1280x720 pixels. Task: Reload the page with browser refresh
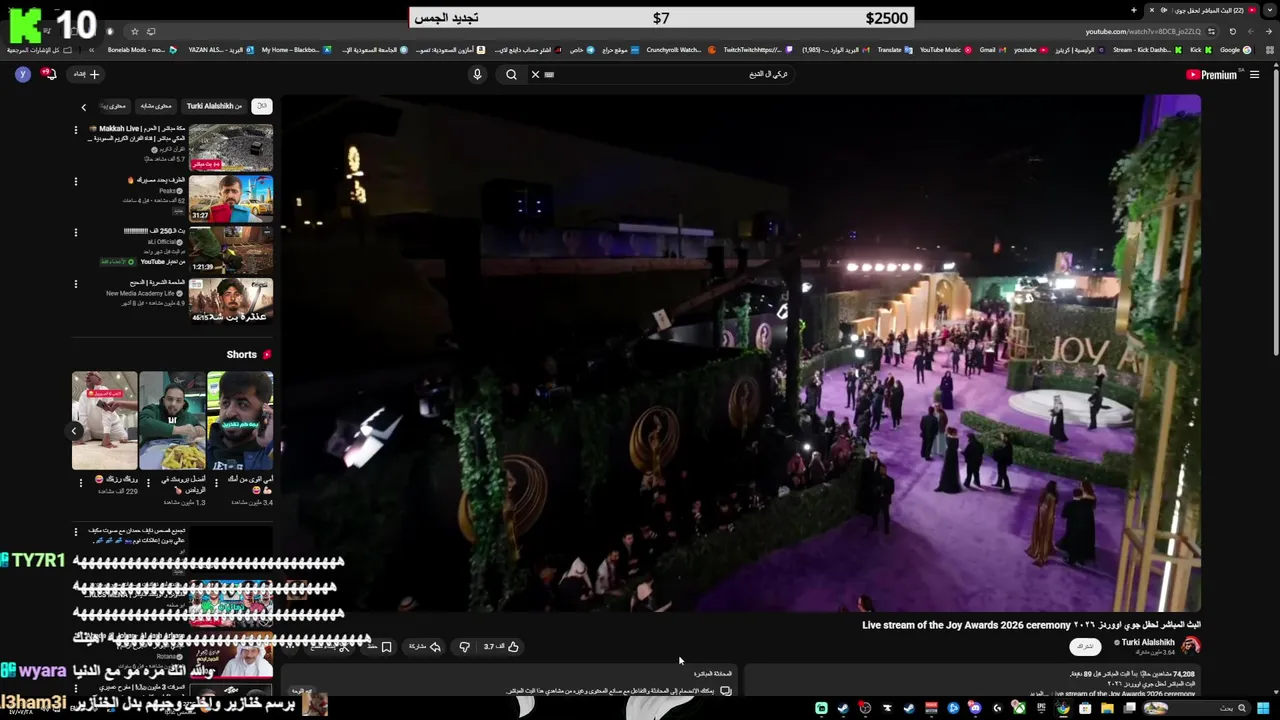pyautogui.click(x=1233, y=31)
